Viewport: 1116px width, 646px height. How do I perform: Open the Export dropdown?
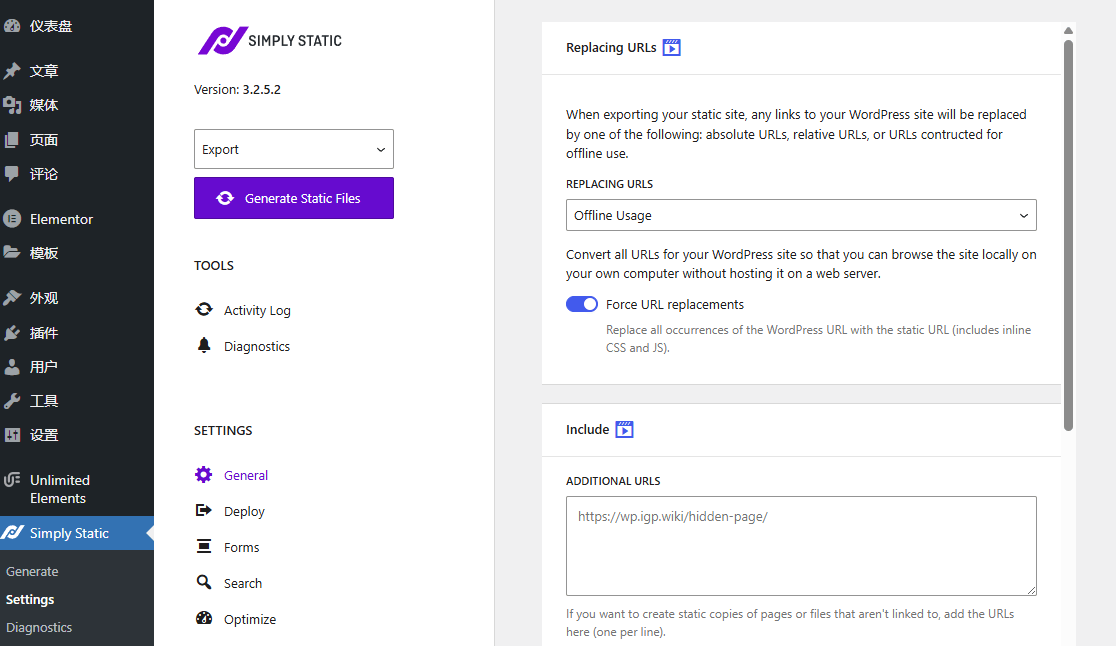pos(293,149)
